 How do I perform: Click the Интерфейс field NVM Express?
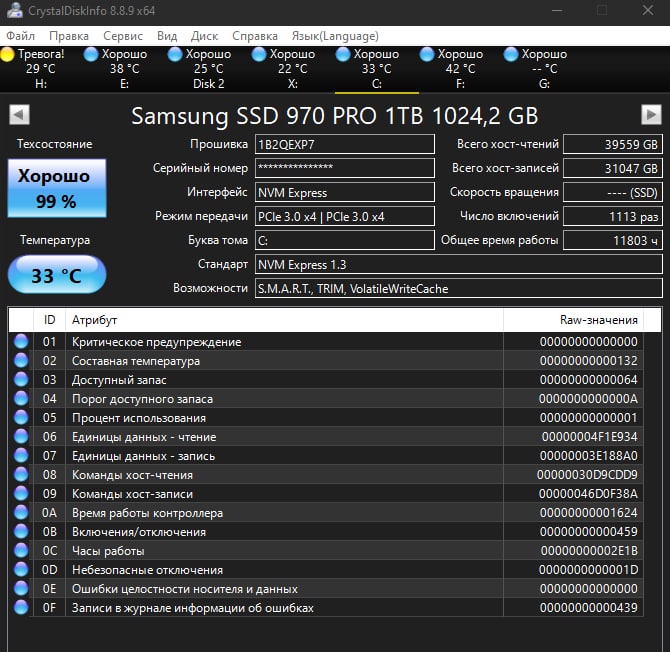pyautogui.click(x=345, y=192)
